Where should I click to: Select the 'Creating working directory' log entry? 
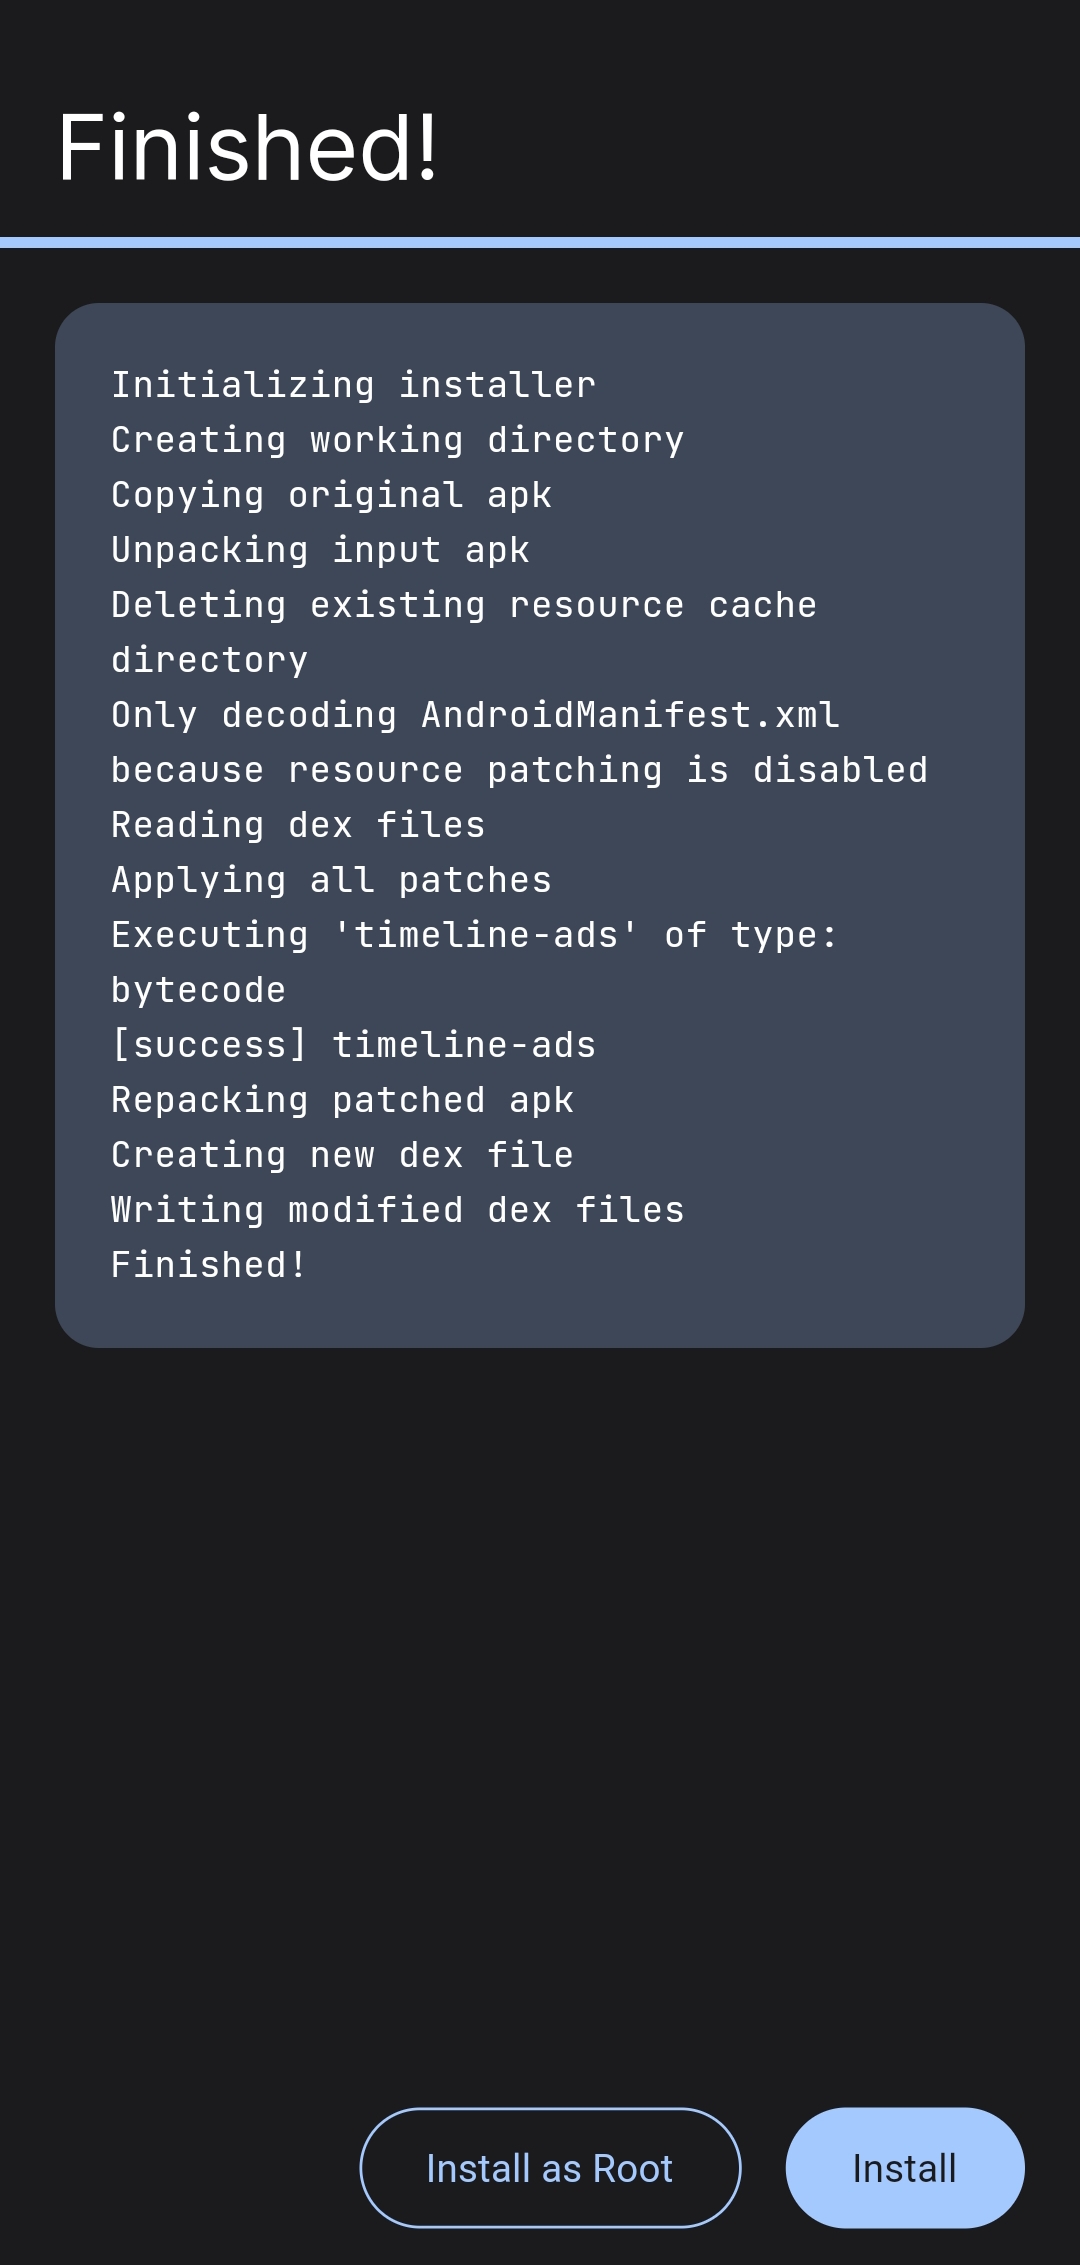click(x=398, y=439)
